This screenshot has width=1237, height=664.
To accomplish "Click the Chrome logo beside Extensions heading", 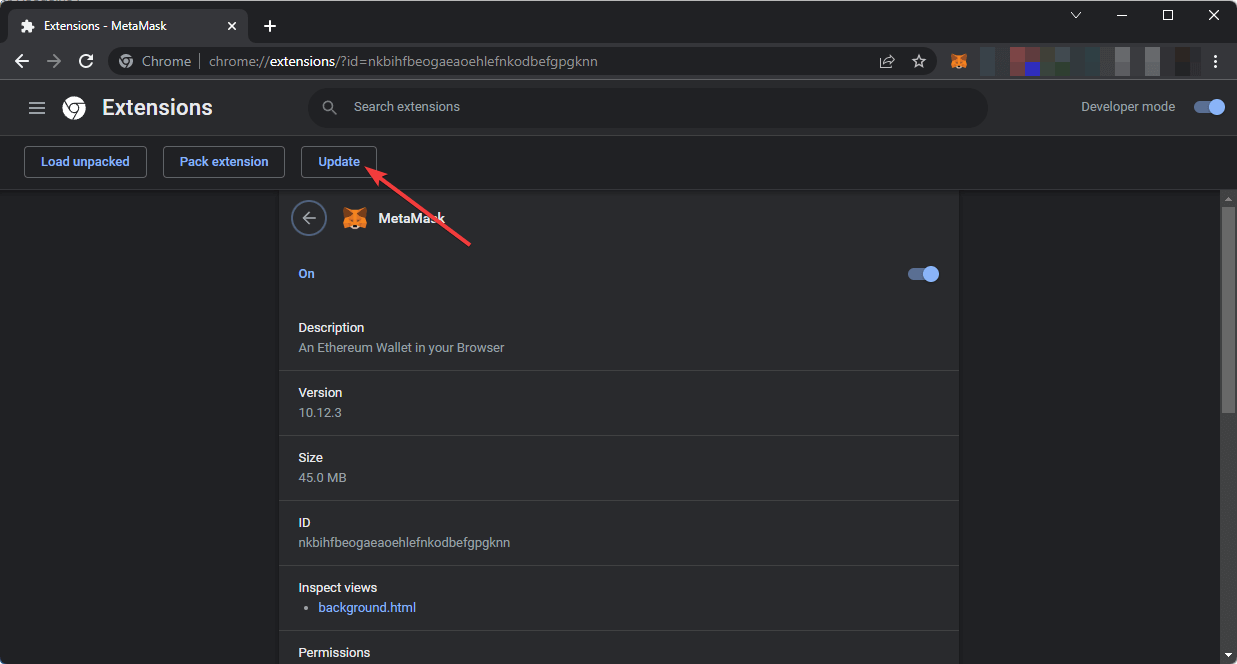I will coord(74,108).
